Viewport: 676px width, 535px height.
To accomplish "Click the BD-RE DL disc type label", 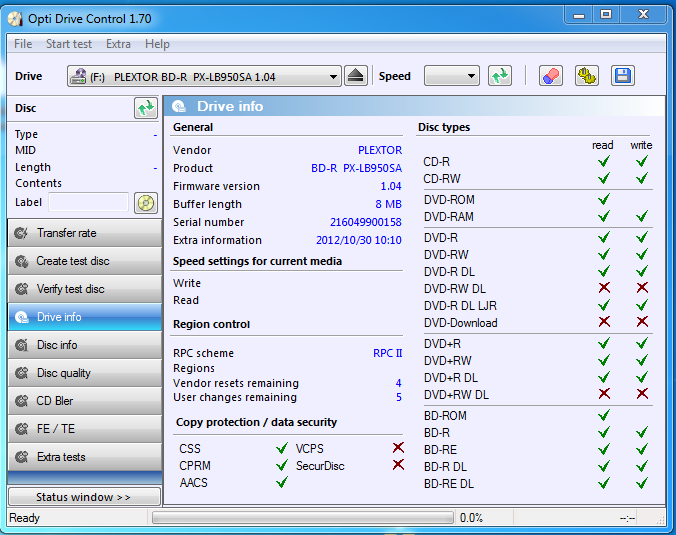I will (x=449, y=484).
